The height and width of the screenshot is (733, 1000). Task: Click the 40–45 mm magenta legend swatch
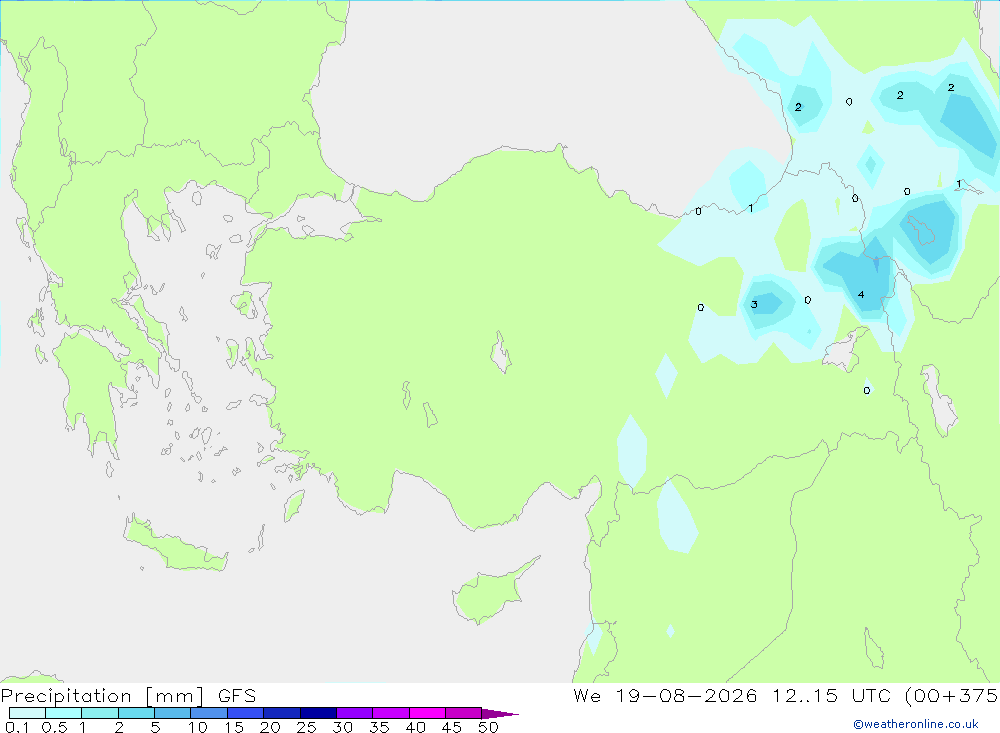click(x=427, y=713)
